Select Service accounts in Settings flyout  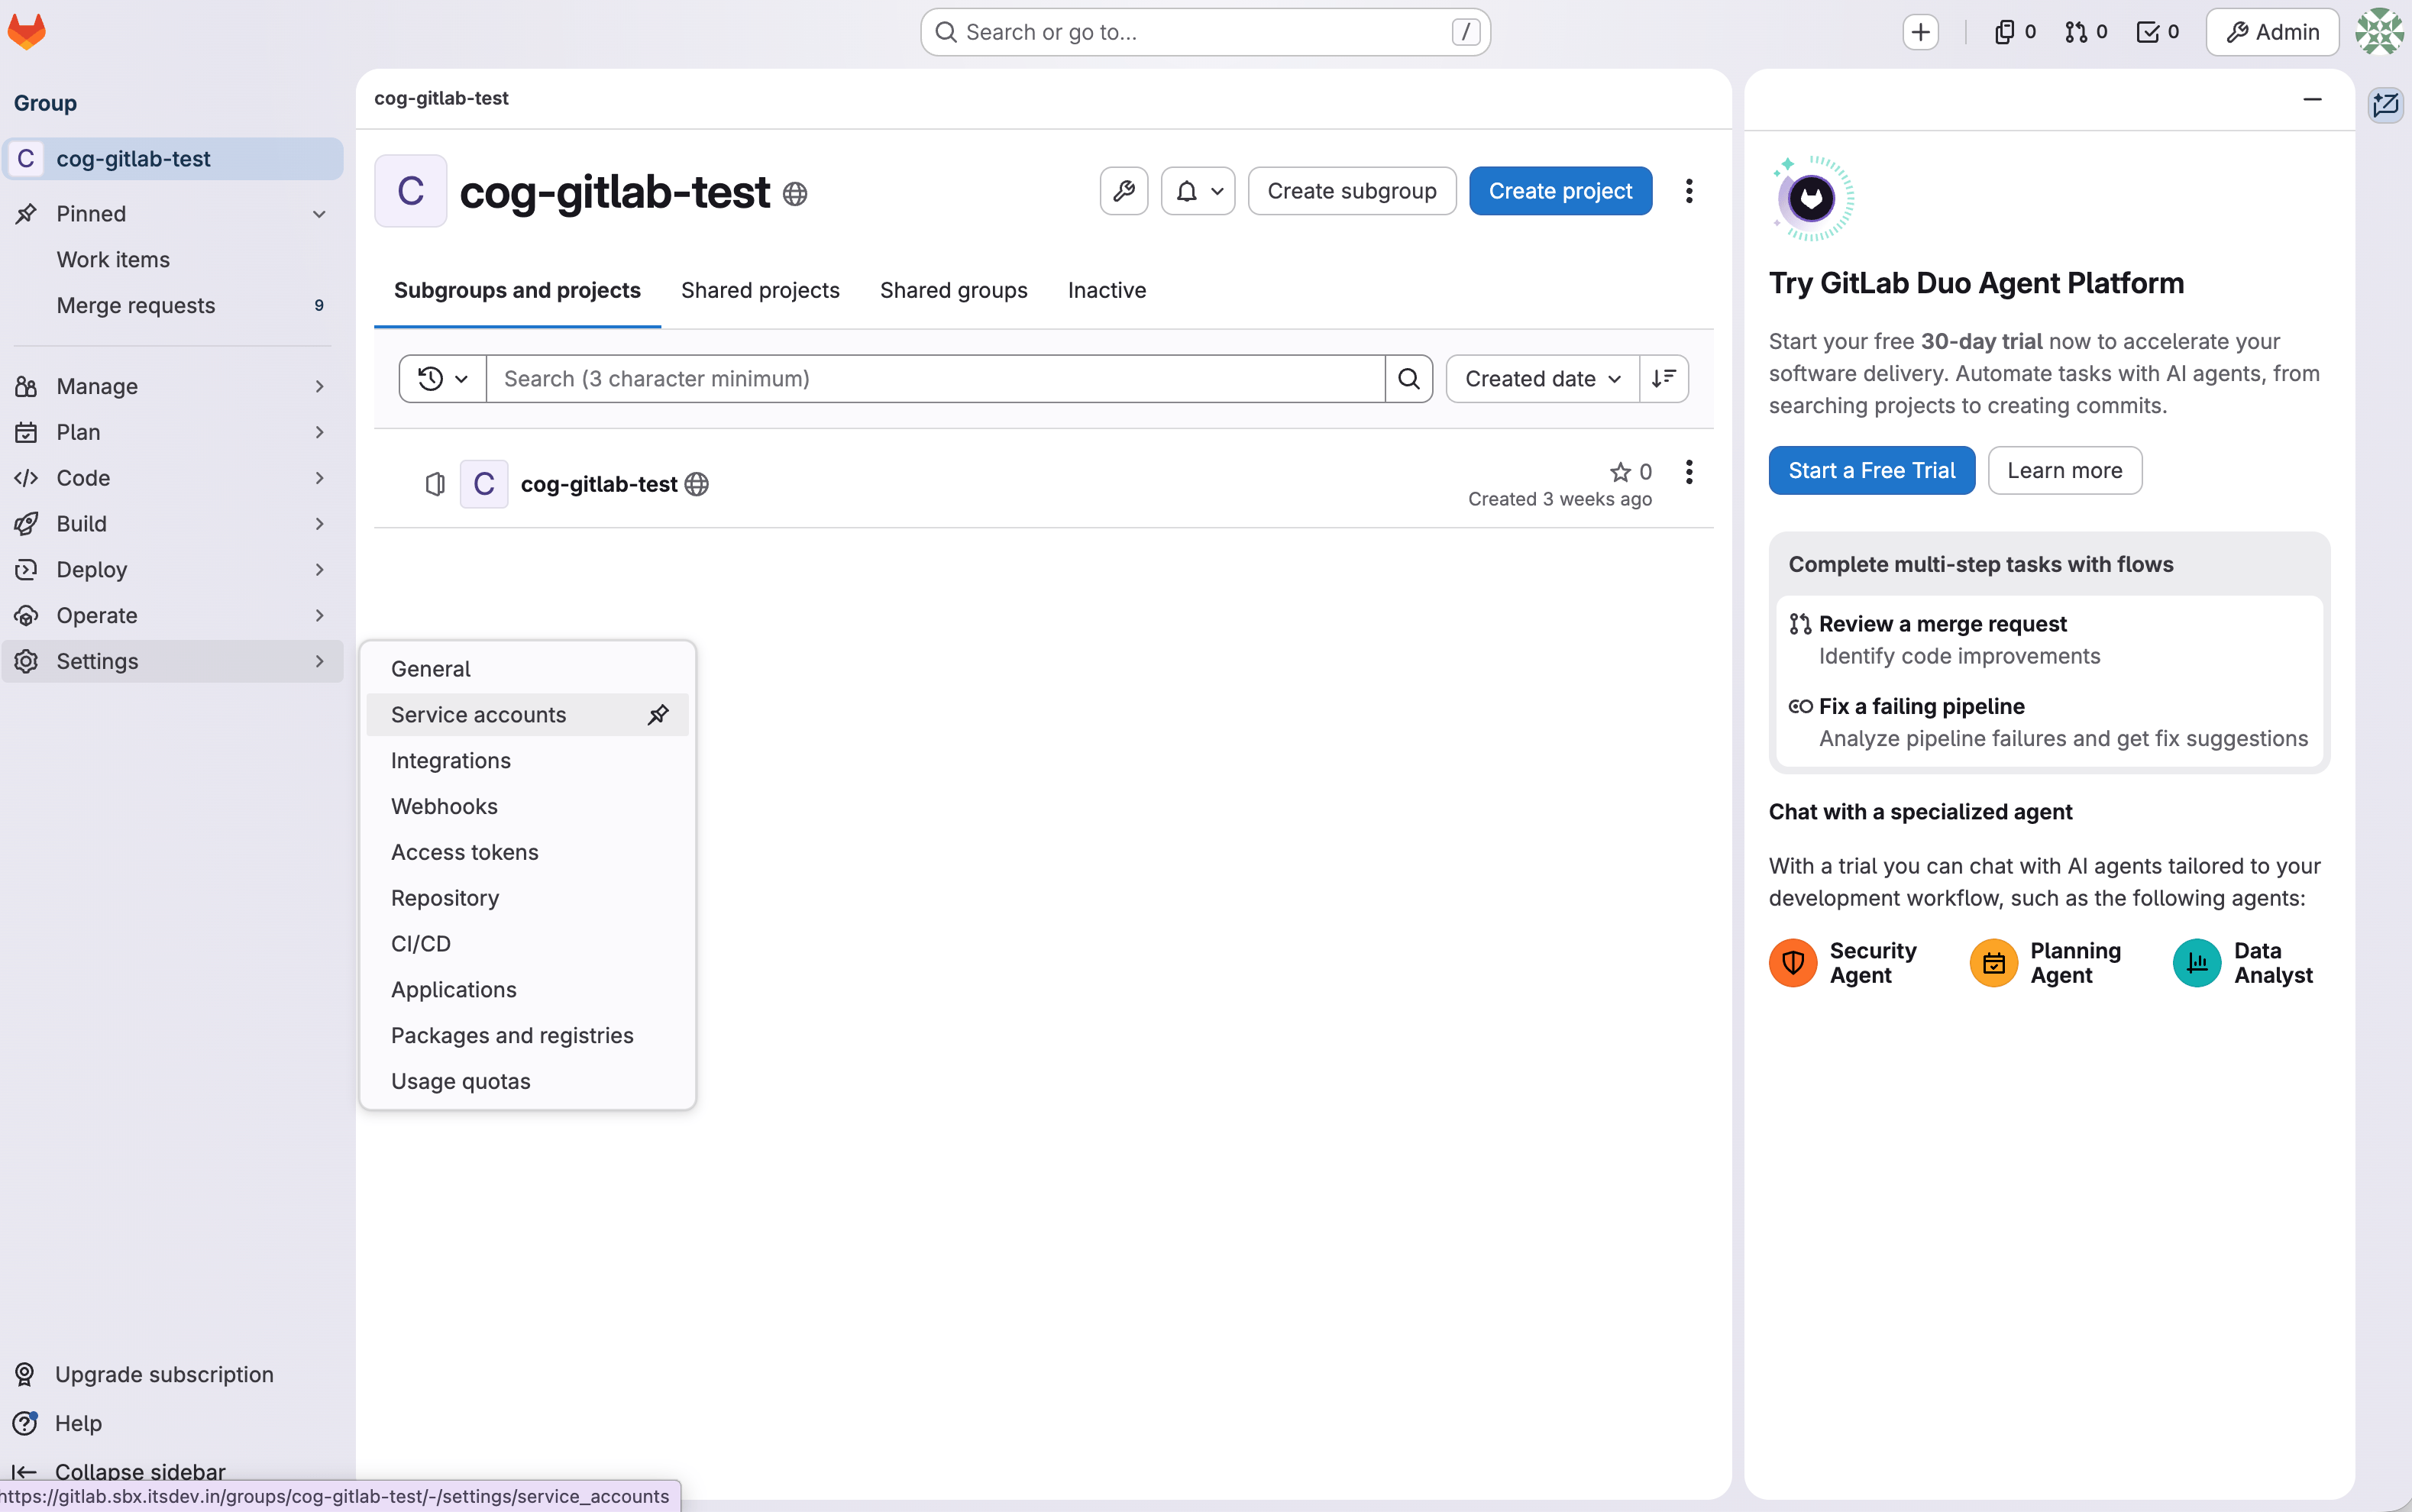(x=527, y=715)
